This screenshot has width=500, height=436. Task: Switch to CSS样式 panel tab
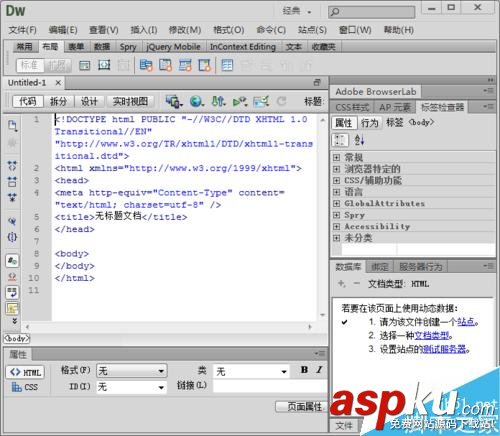tap(352, 107)
